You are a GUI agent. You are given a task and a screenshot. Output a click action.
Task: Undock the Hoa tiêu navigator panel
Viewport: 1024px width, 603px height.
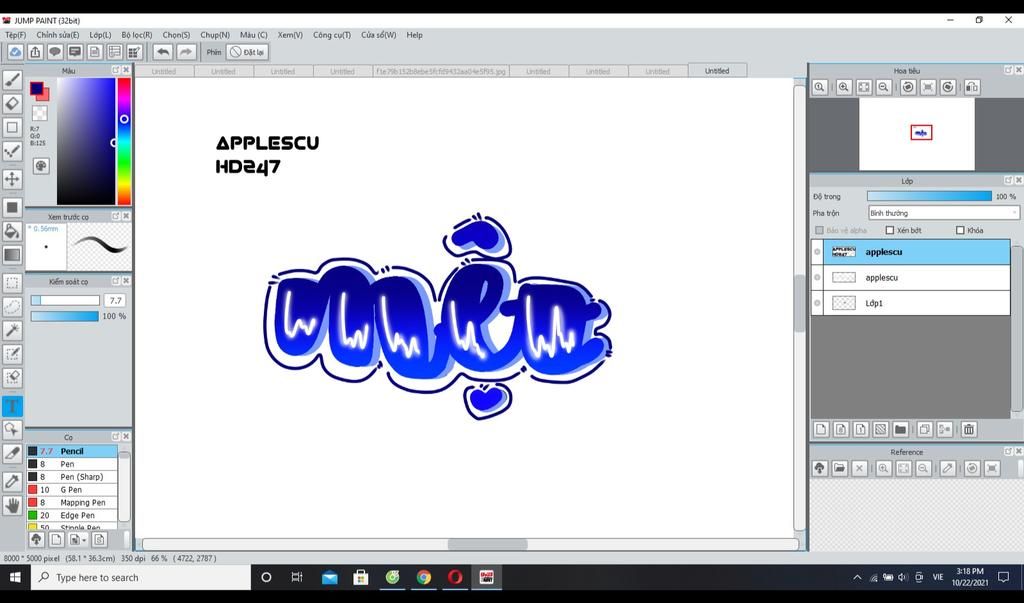pyautogui.click(x=1008, y=70)
